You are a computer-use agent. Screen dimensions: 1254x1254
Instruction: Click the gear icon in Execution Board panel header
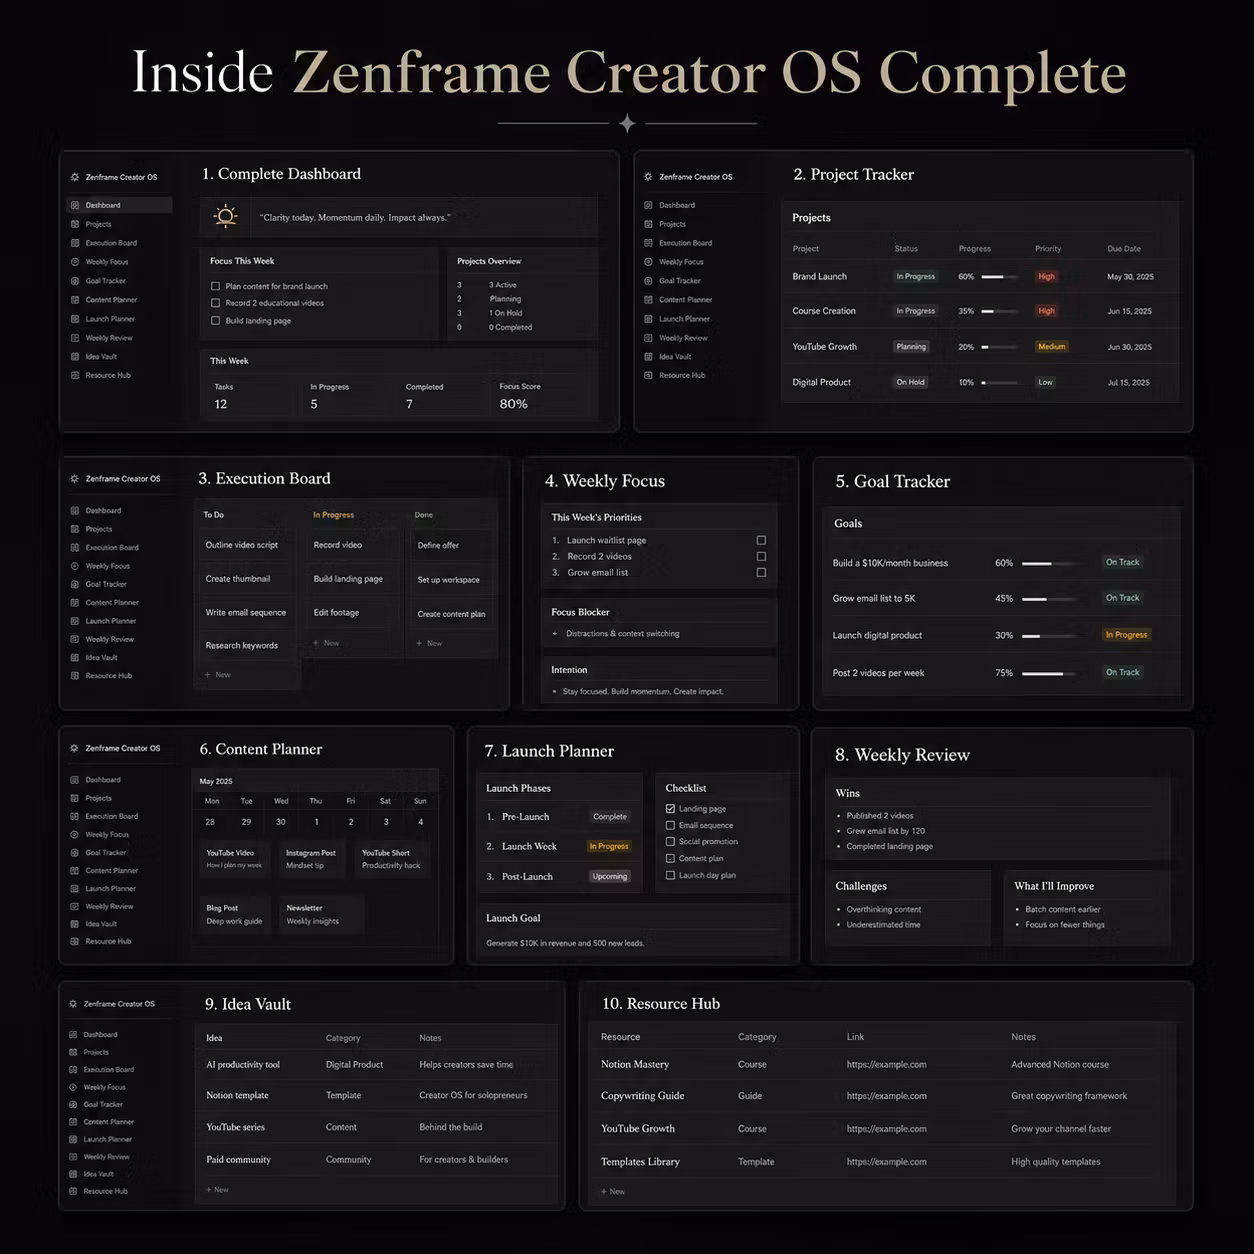tap(75, 479)
